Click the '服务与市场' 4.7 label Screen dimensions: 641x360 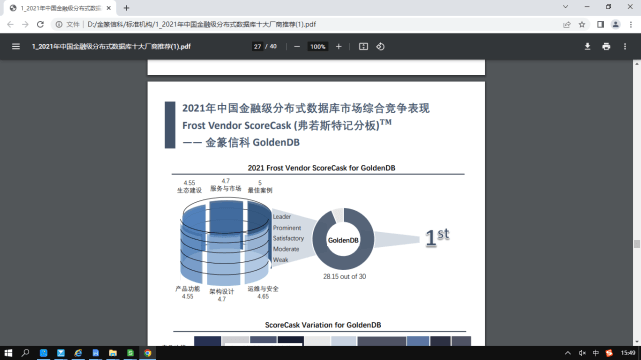tap(226, 185)
